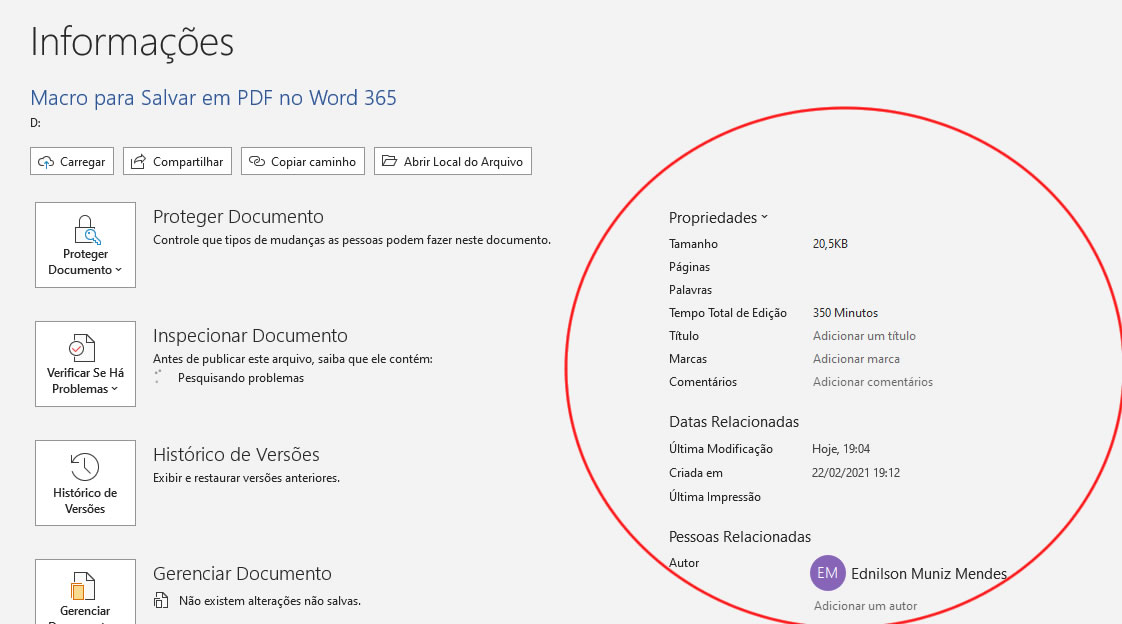Click the Copiar caminho button
The height and width of the screenshot is (624, 1122).
click(x=303, y=161)
